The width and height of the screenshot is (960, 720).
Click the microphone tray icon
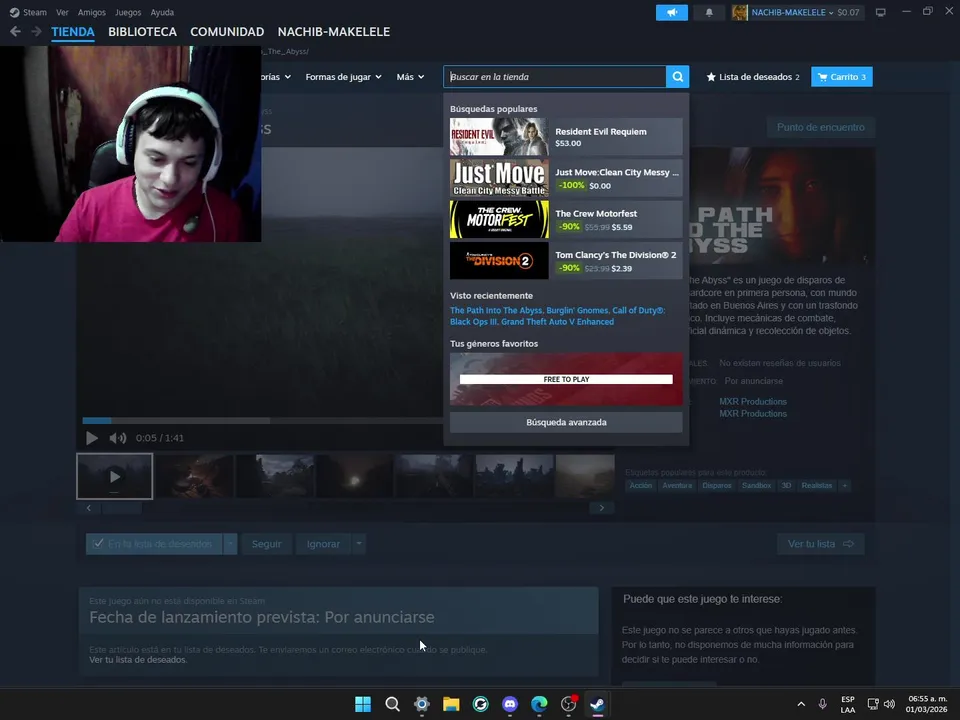click(x=822, y=704)
